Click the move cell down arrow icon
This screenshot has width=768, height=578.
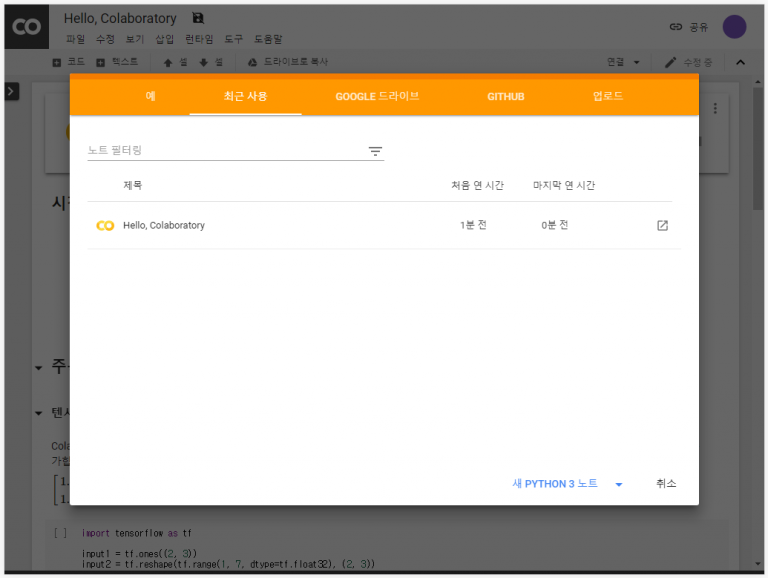tap(204, 62)
